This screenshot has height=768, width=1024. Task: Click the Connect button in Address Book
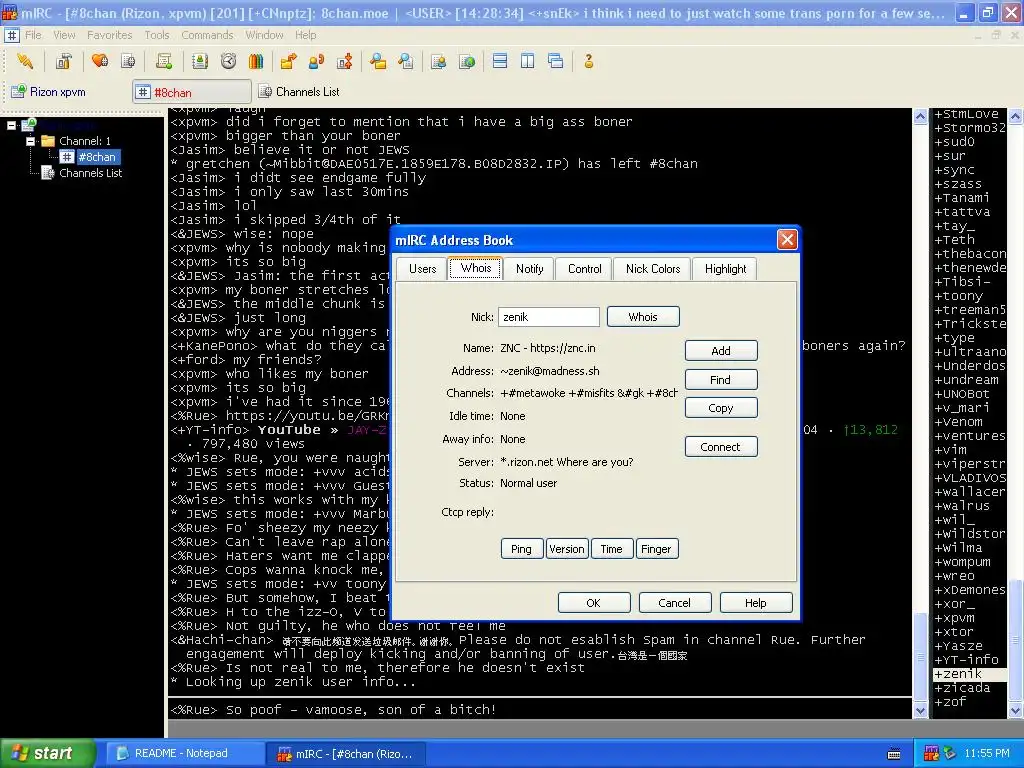tap(721, 447)
